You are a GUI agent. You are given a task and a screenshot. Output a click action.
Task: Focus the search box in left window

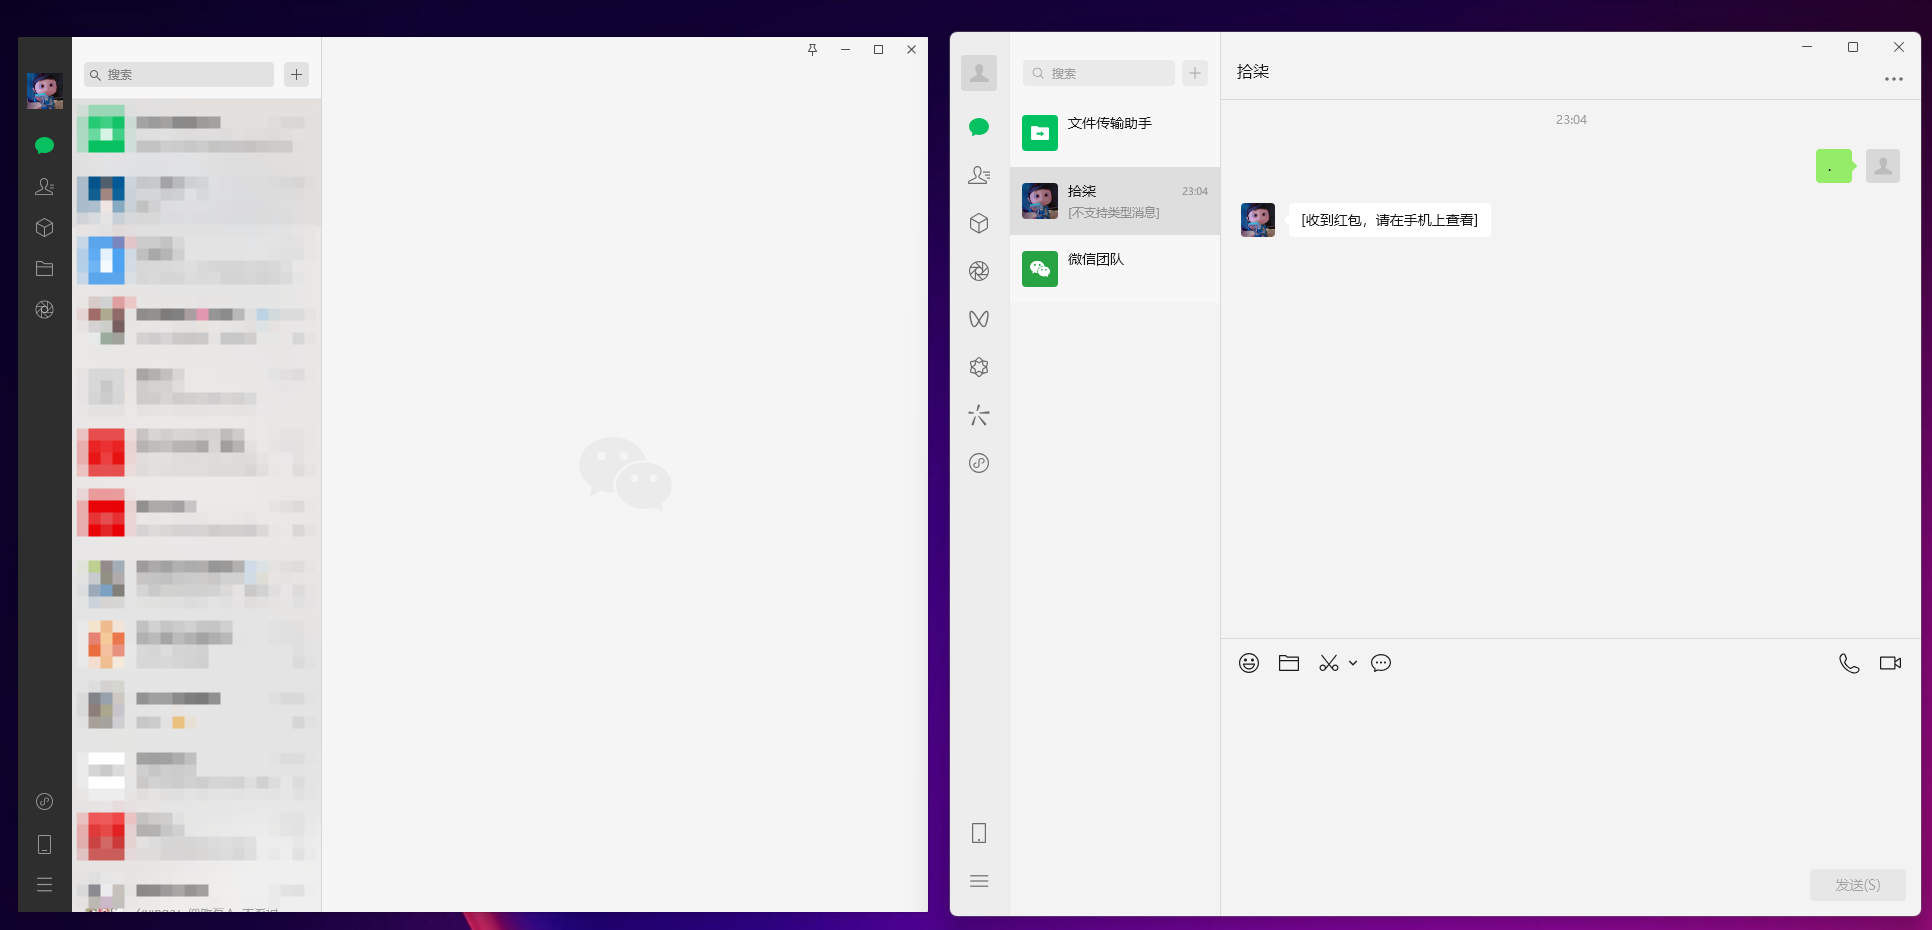(179, 74)
